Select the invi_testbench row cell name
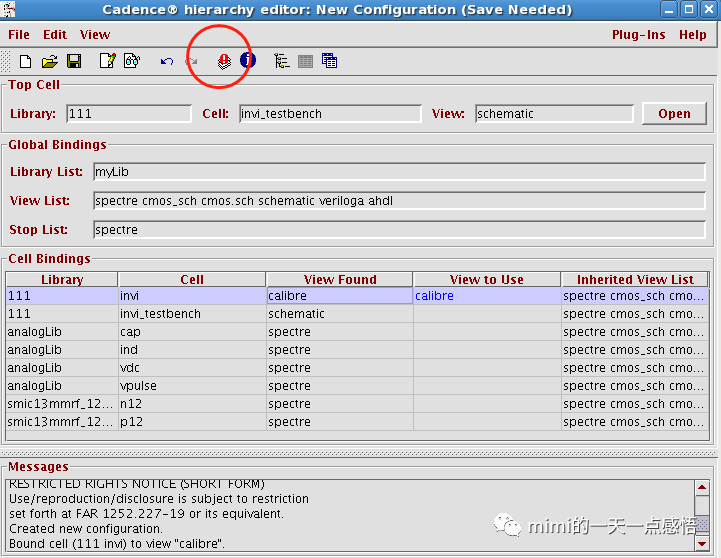Viewport: 721px width, 558px height. 160,314
